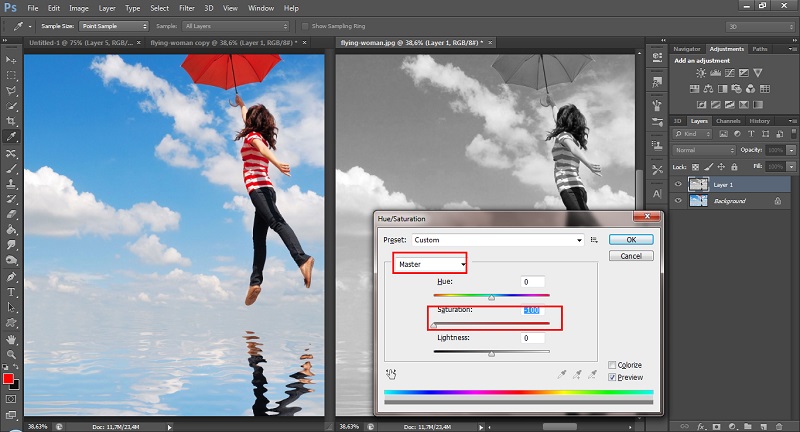The image size is (800, 432).
Task: Select the Horizontal Type tool
Action: (11, 292)
